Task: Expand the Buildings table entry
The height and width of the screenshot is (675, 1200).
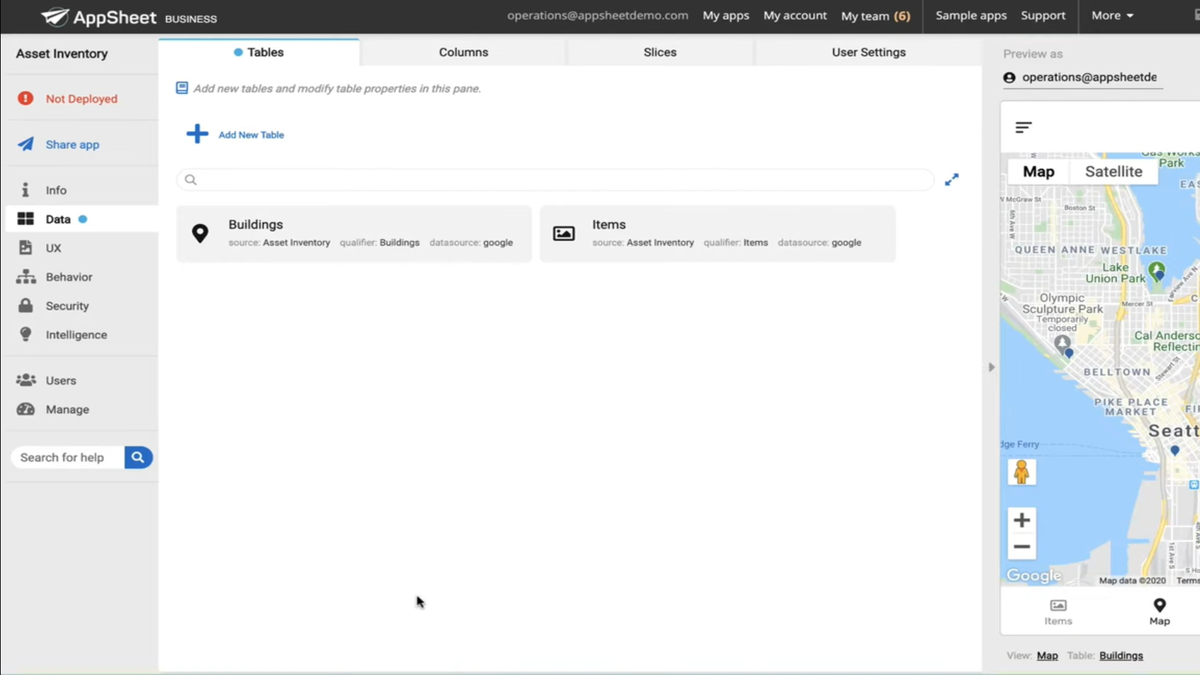Action: pos(354,233)
